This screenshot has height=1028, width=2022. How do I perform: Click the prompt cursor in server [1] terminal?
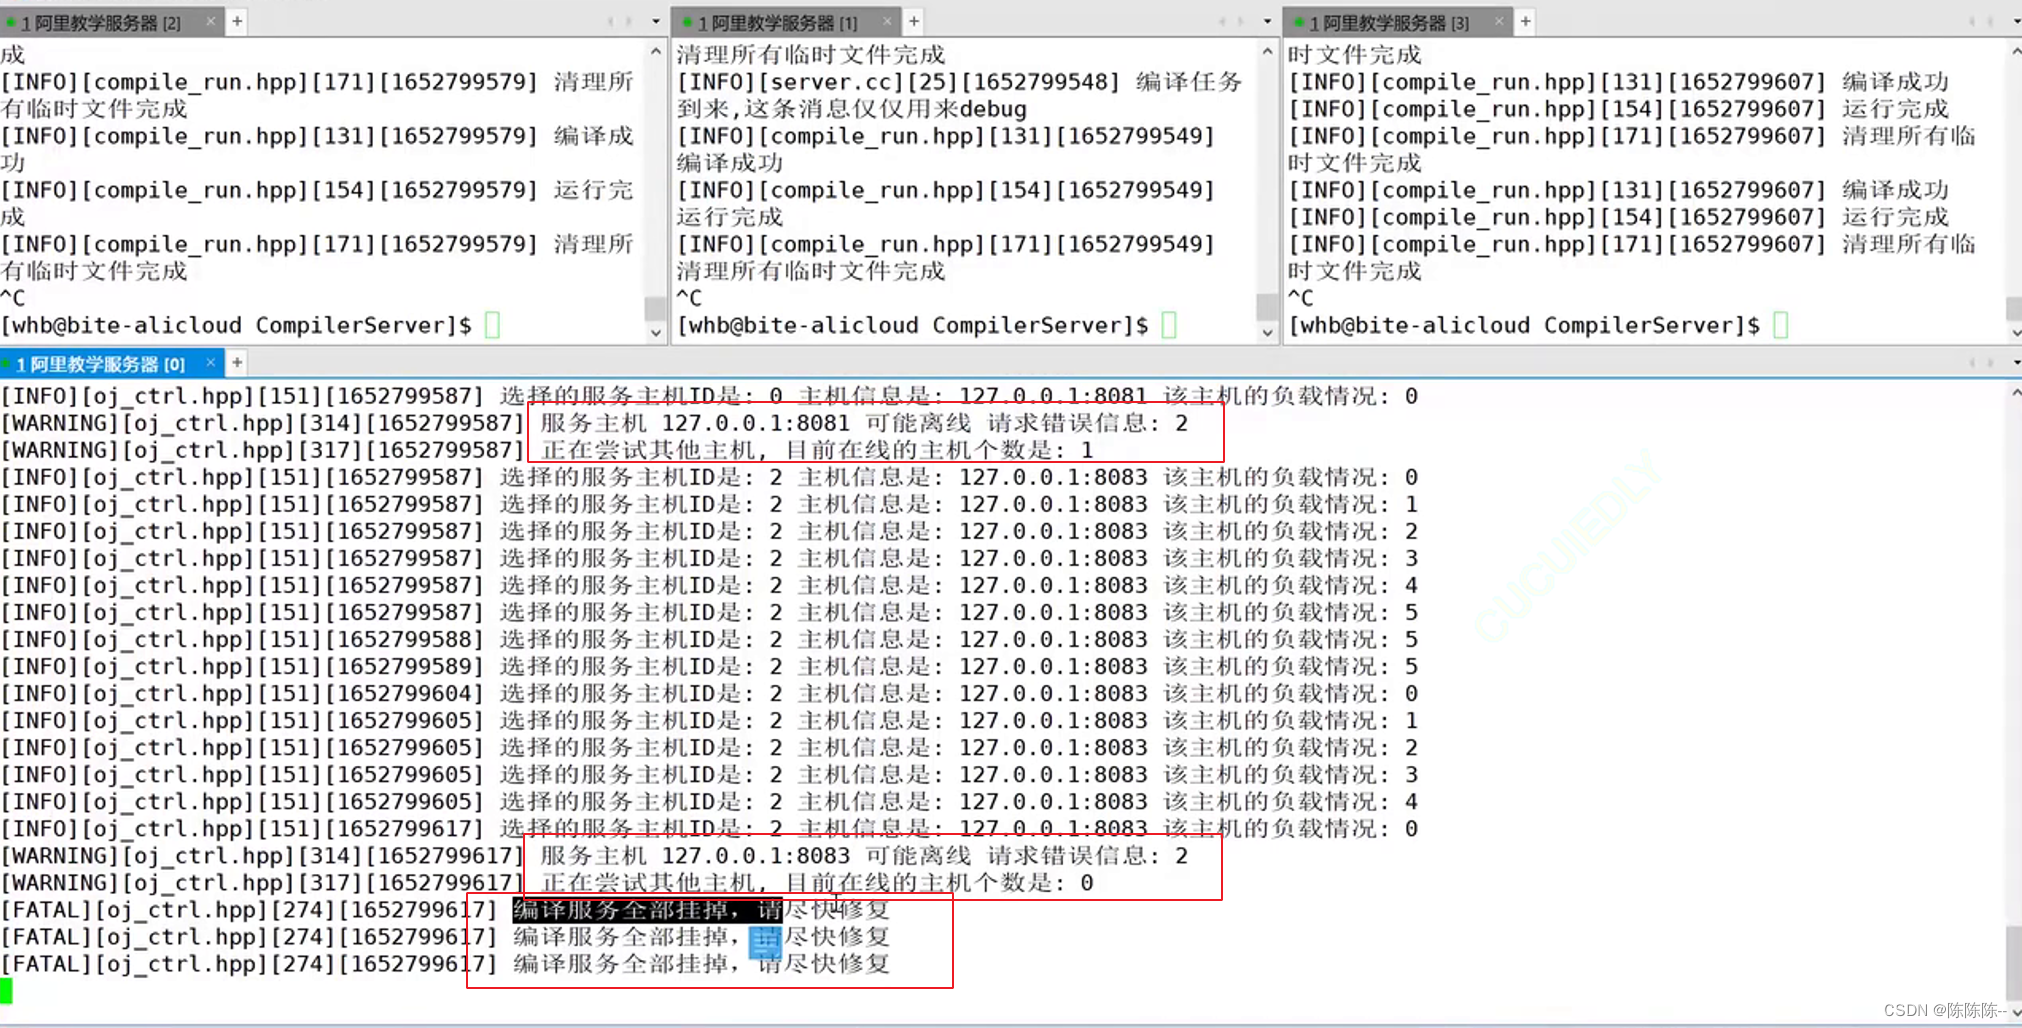pyautogui.click(x=1169, y=325)
